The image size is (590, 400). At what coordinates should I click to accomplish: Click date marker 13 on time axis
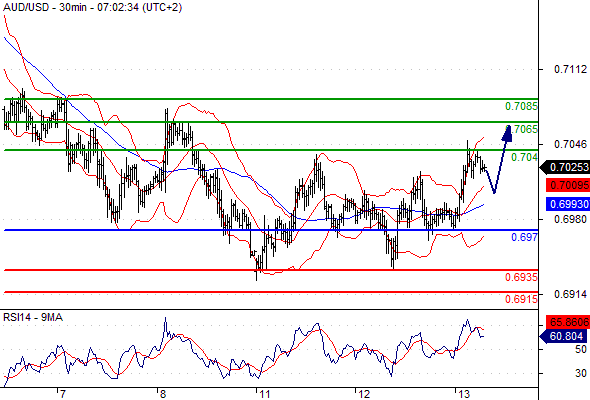[x=464, y=394]
